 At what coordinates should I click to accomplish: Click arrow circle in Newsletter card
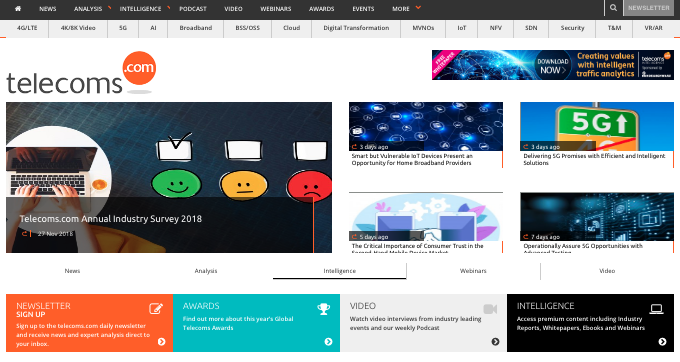point(161,342)
